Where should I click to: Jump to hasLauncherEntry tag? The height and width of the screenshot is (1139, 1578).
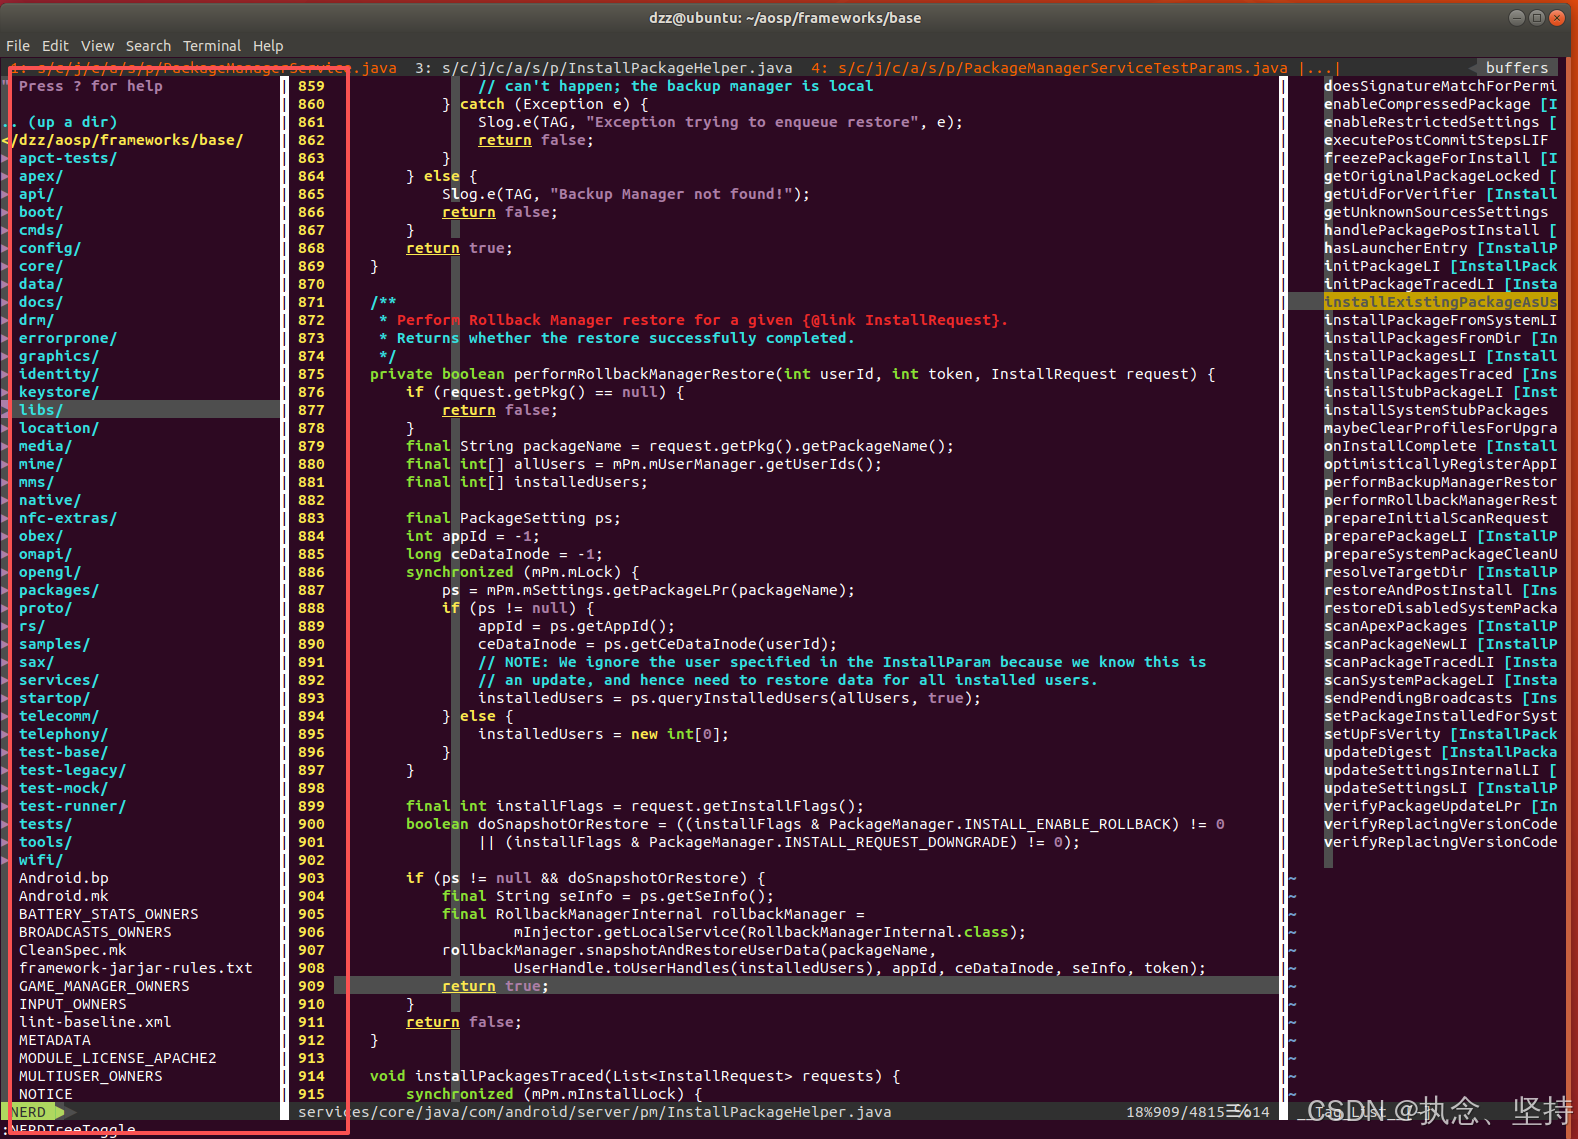pyautogui.click(x=1440, y=248)
